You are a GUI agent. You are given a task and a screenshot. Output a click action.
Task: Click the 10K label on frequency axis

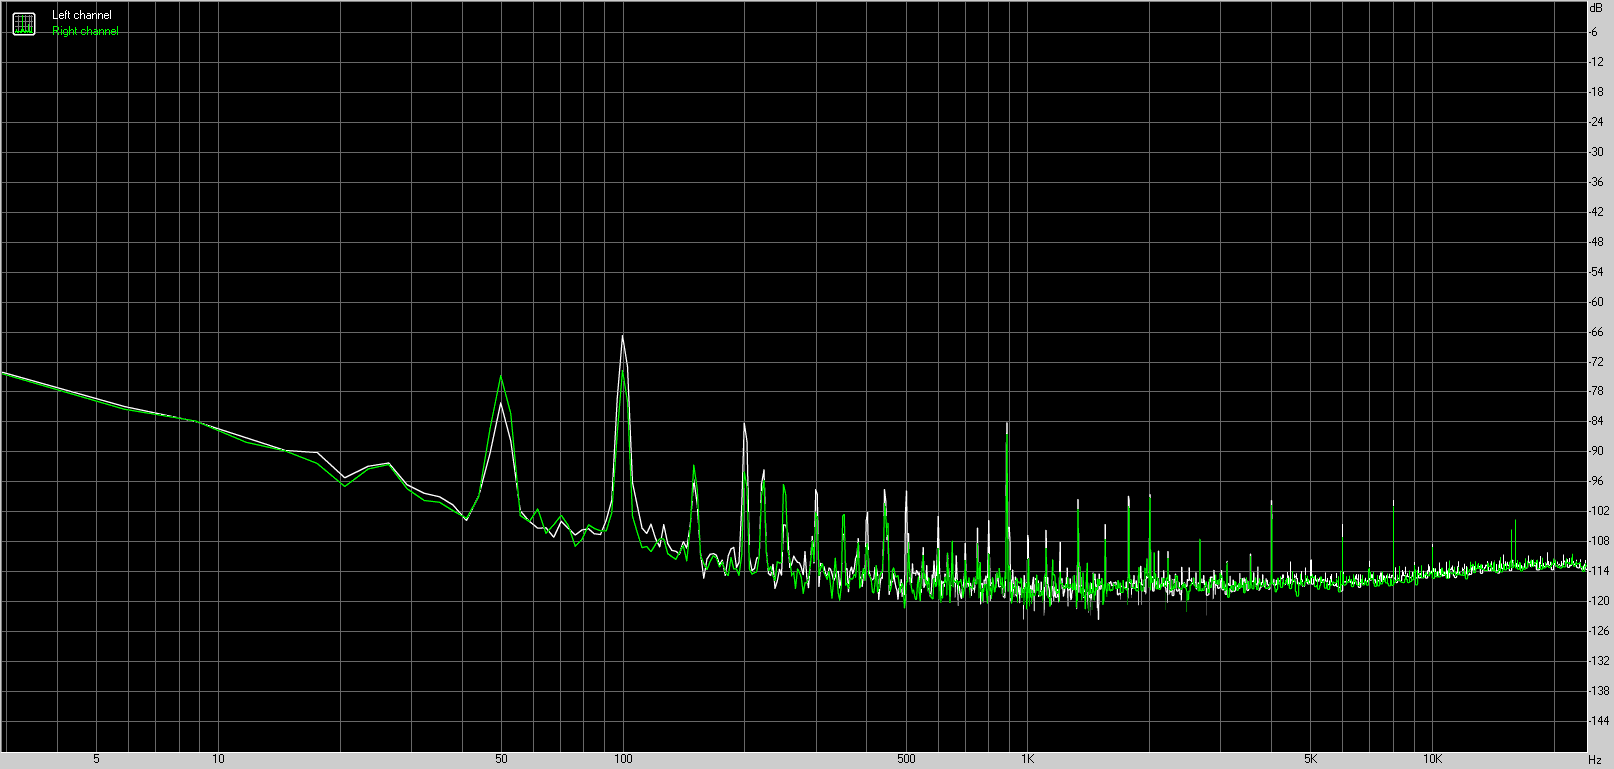(x=1432, y=759)
